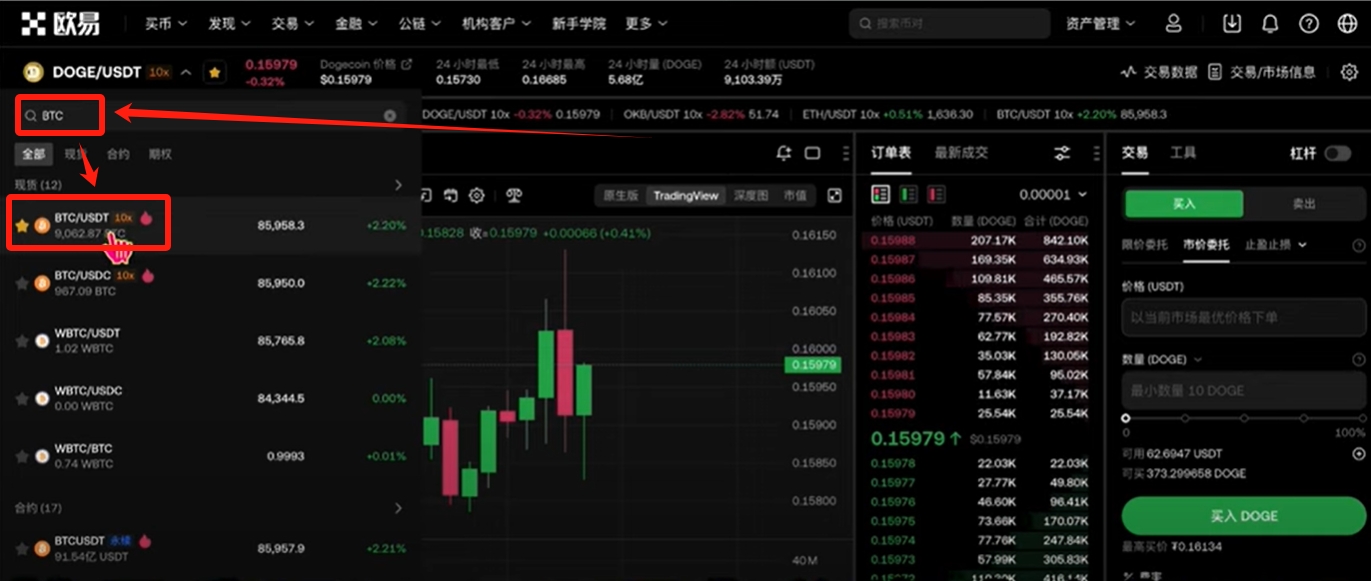This screenshot has height=581, width=1371.
Task: Open the 0.00001 depth precision dropdown
Action: (1053, 194)
